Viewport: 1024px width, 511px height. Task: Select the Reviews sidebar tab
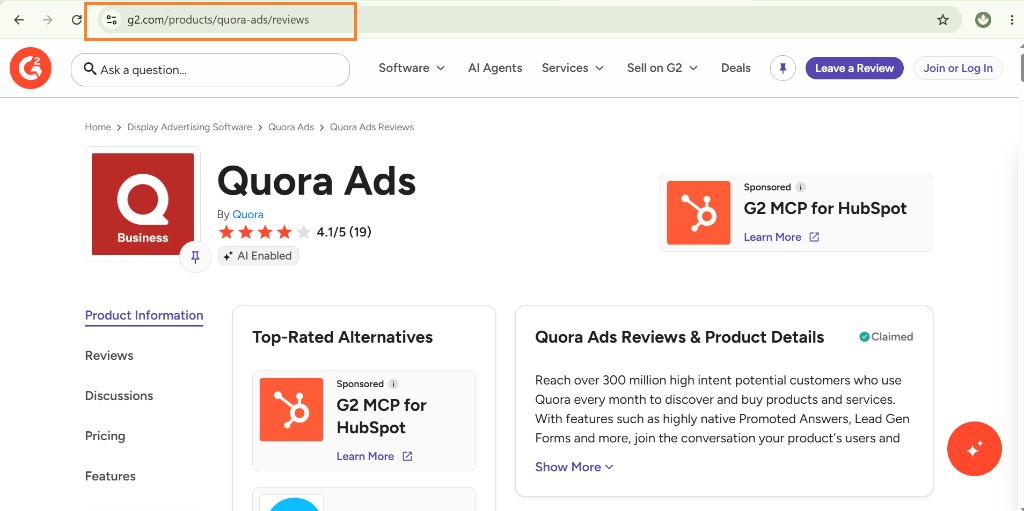tap(109, 355)
